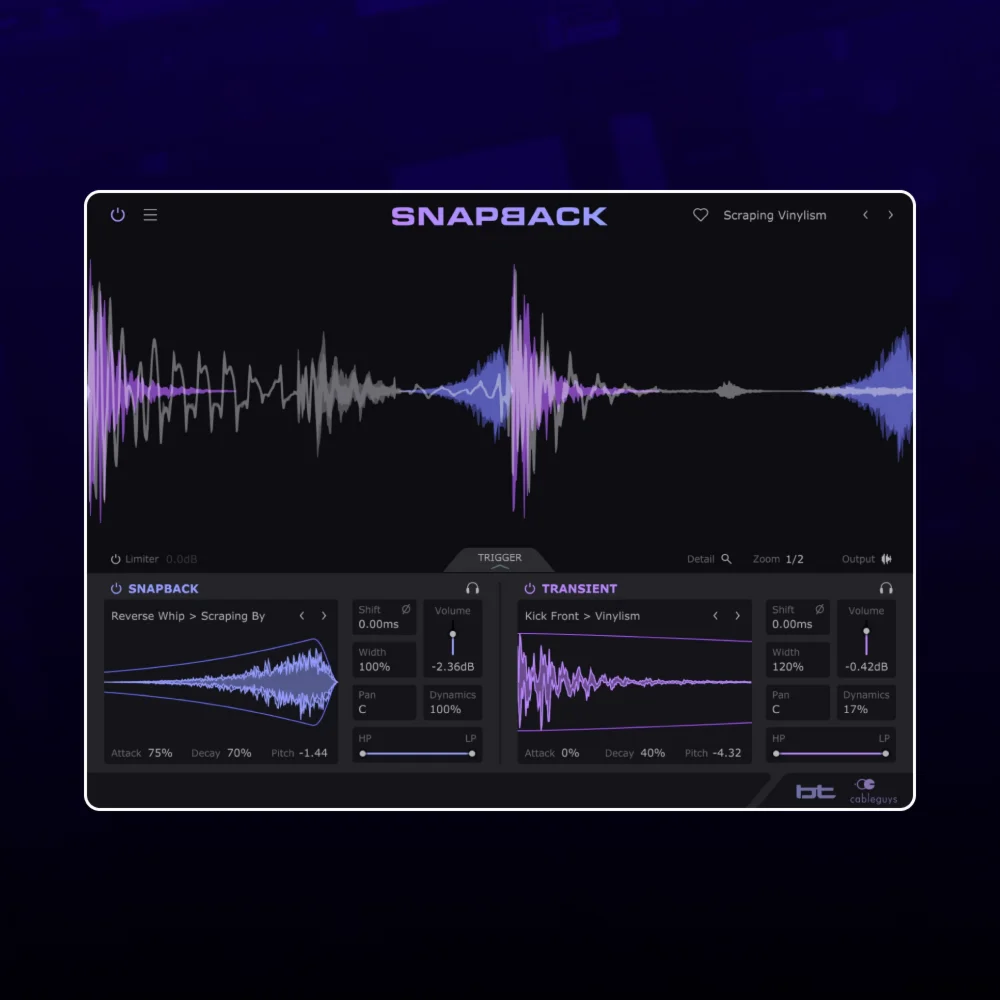The image size is (1000, 1000).
Task: Click Snapback Pan C value
Action: [x=362, y=709]
